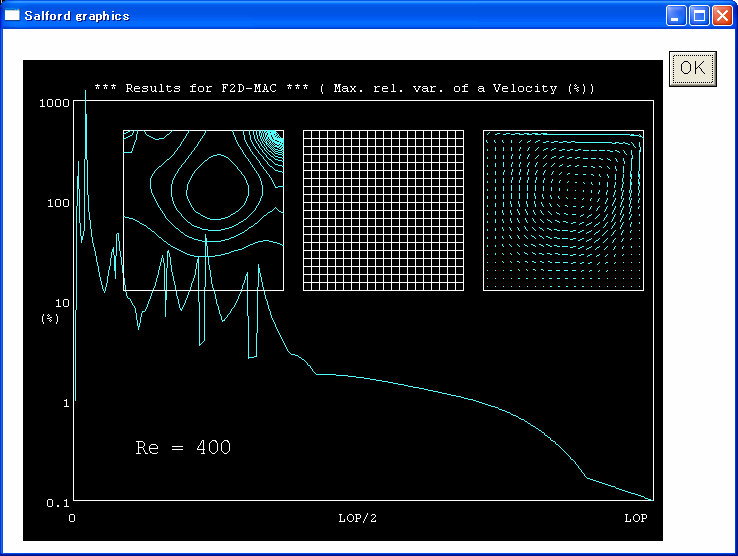Minimize the Salford graphics window
Image resolution: width=738 pixels, height=556 pixels.
[x=675, y=16]
